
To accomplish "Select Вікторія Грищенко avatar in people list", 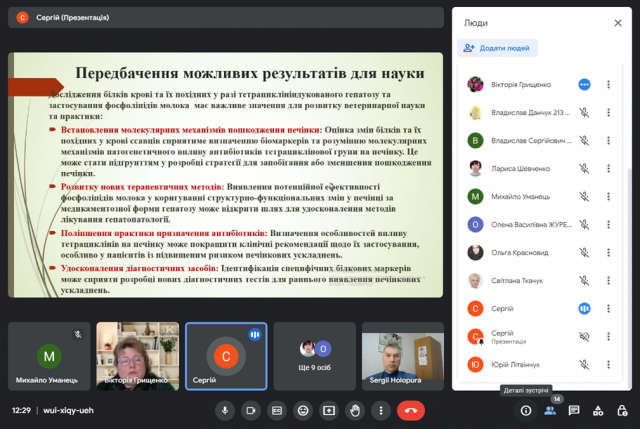I will pyautogui.click(x=475, y=84).
